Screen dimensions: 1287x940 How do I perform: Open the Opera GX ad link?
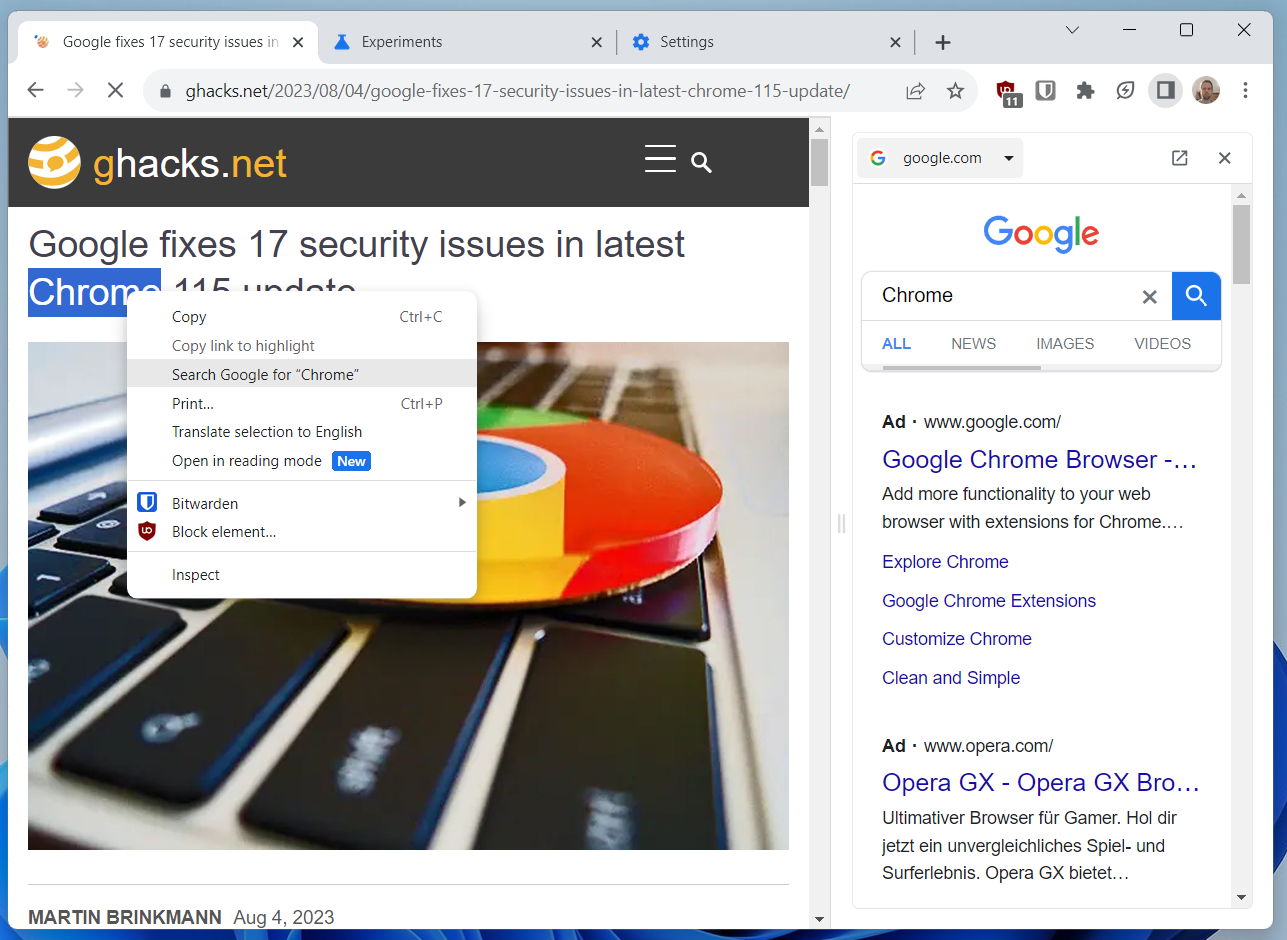(1040, 782)
